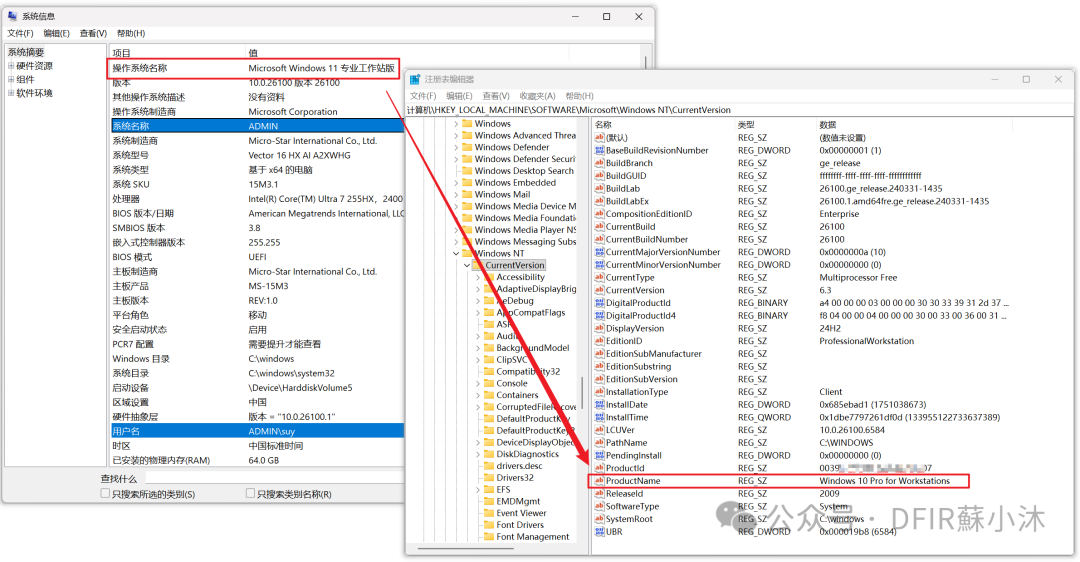Screen dimensions: 1080x562
Task: Click the Containers folder icon
Action: pos(489,395)
